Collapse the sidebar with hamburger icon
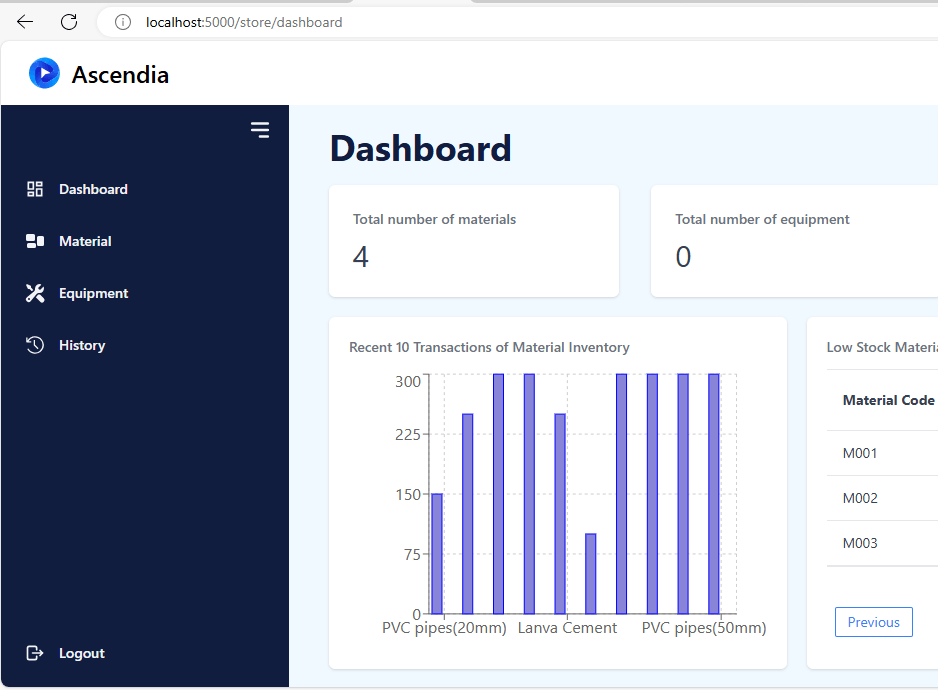The image size is (938, 690). tap(260, 130)
